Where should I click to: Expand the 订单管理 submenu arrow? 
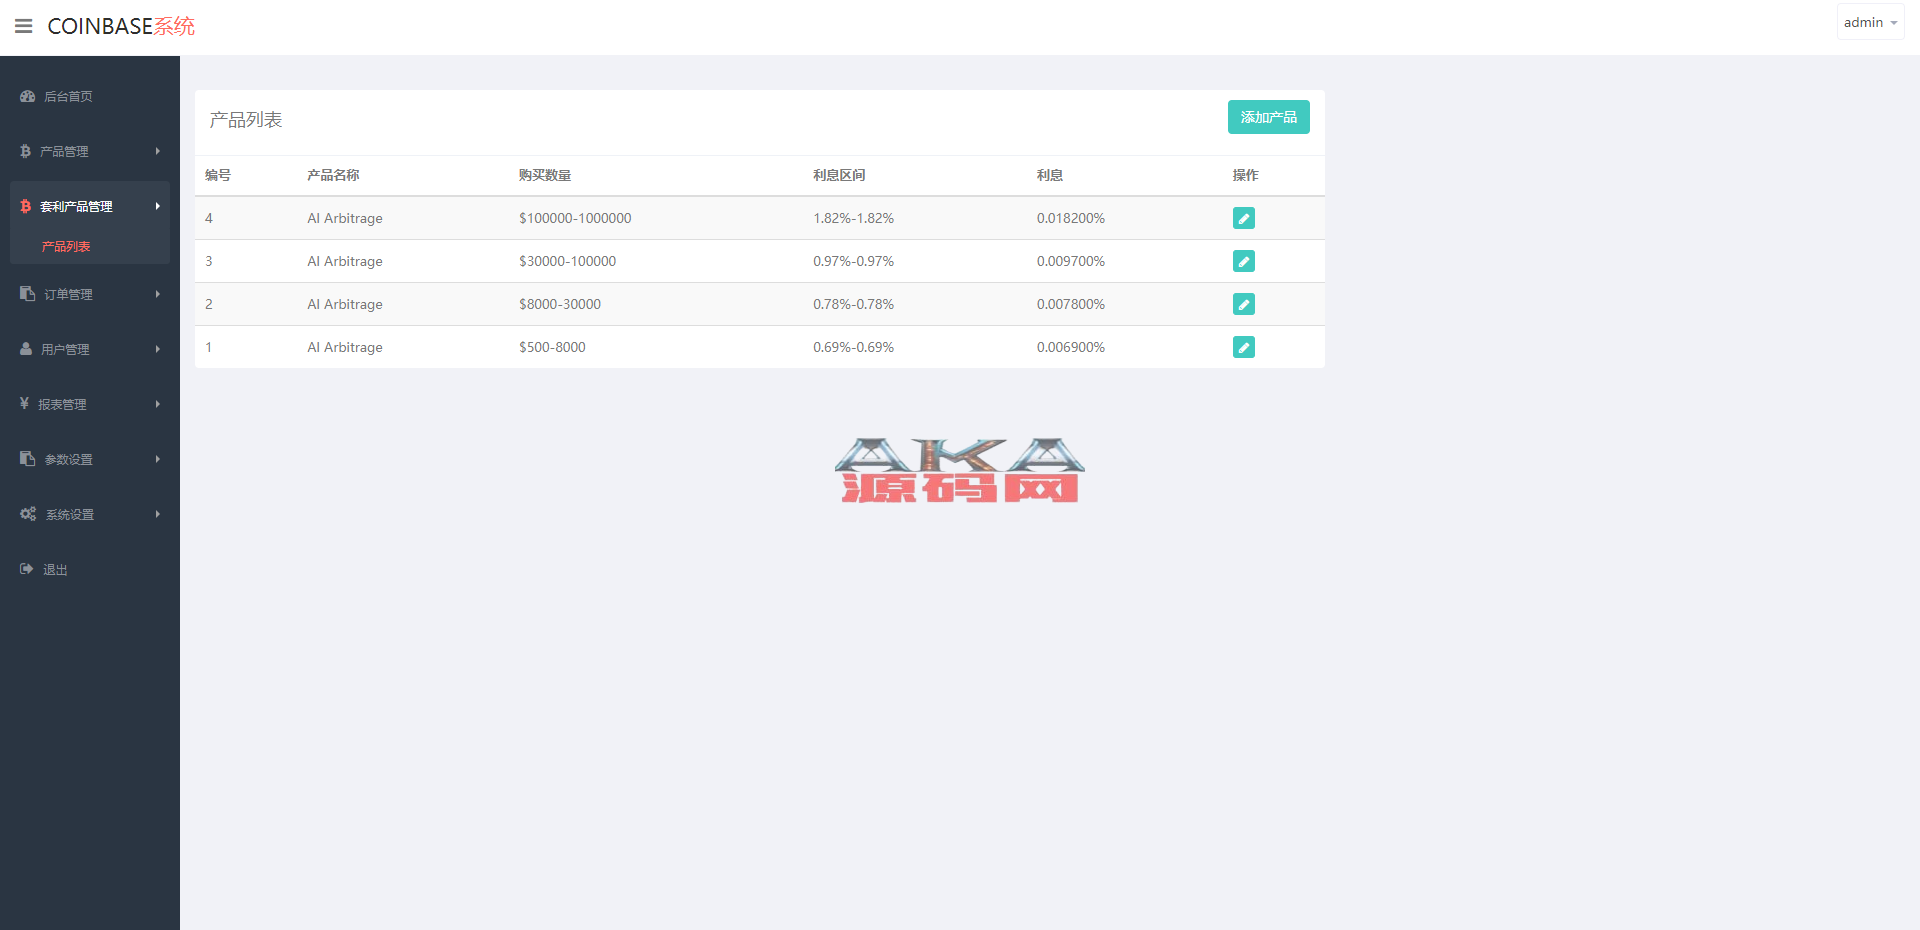point(157,294)
